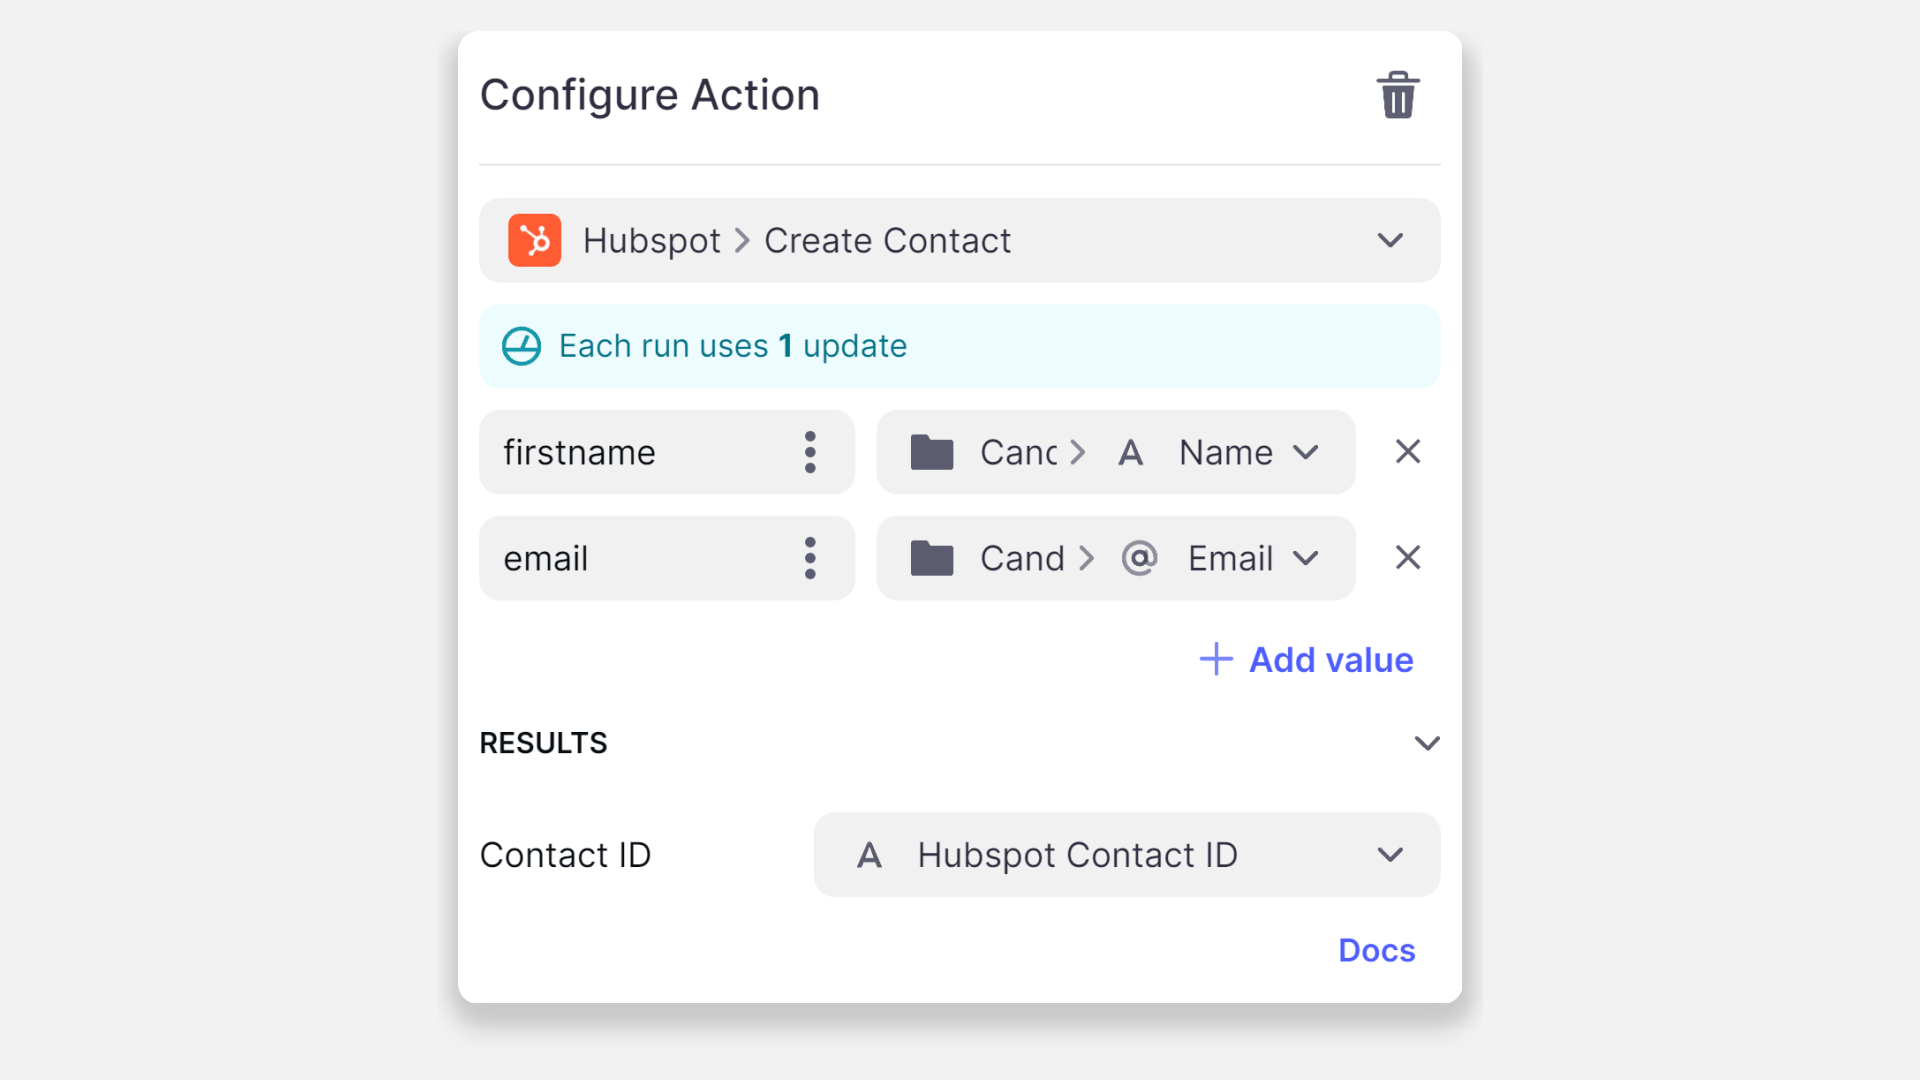Expand the Hubspot Create Contact action dropdown
Viewport: 1920px width, 1080px height.
pos(1390,240)
